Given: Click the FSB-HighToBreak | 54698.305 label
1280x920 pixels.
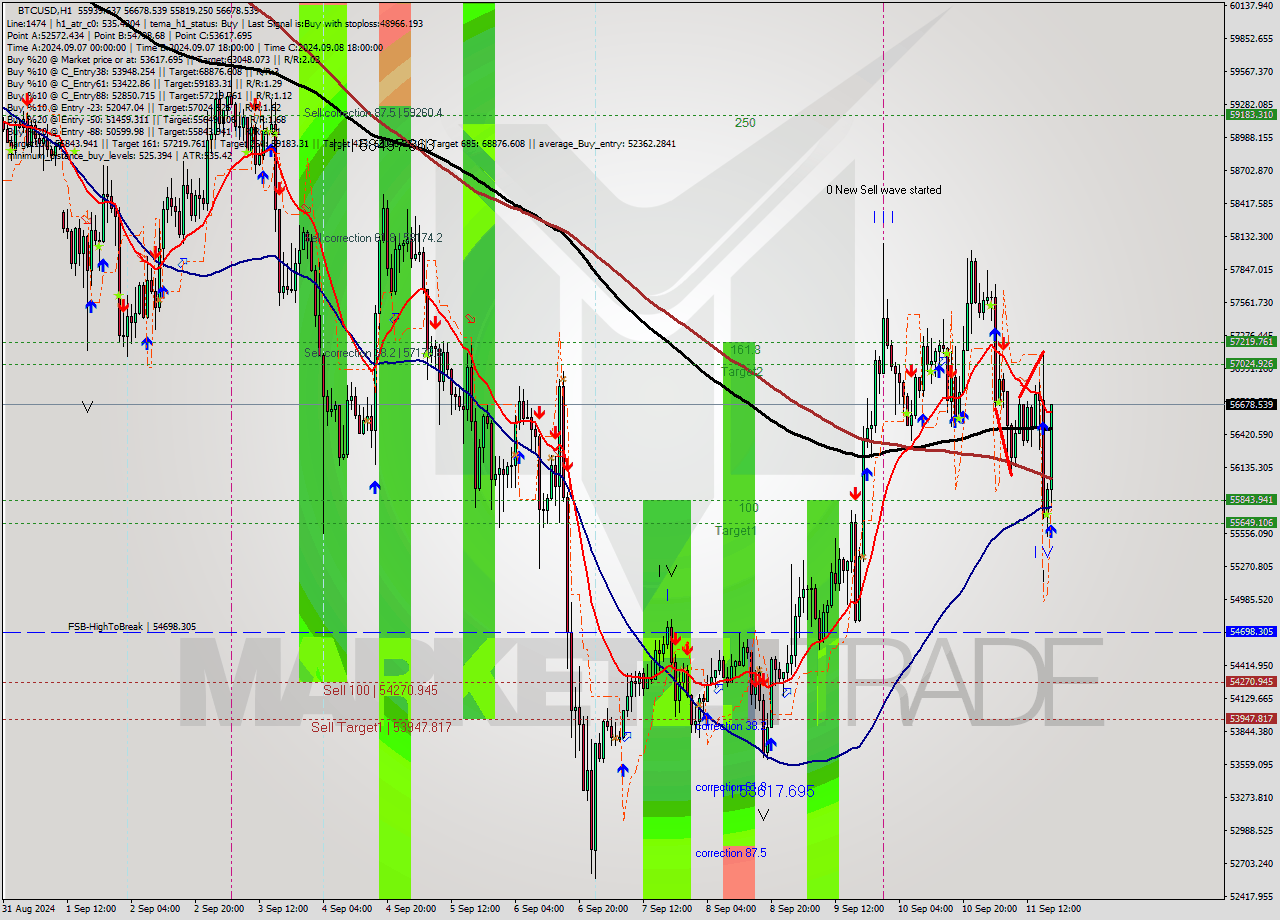Looking at the screenshot, I should 132,627.
